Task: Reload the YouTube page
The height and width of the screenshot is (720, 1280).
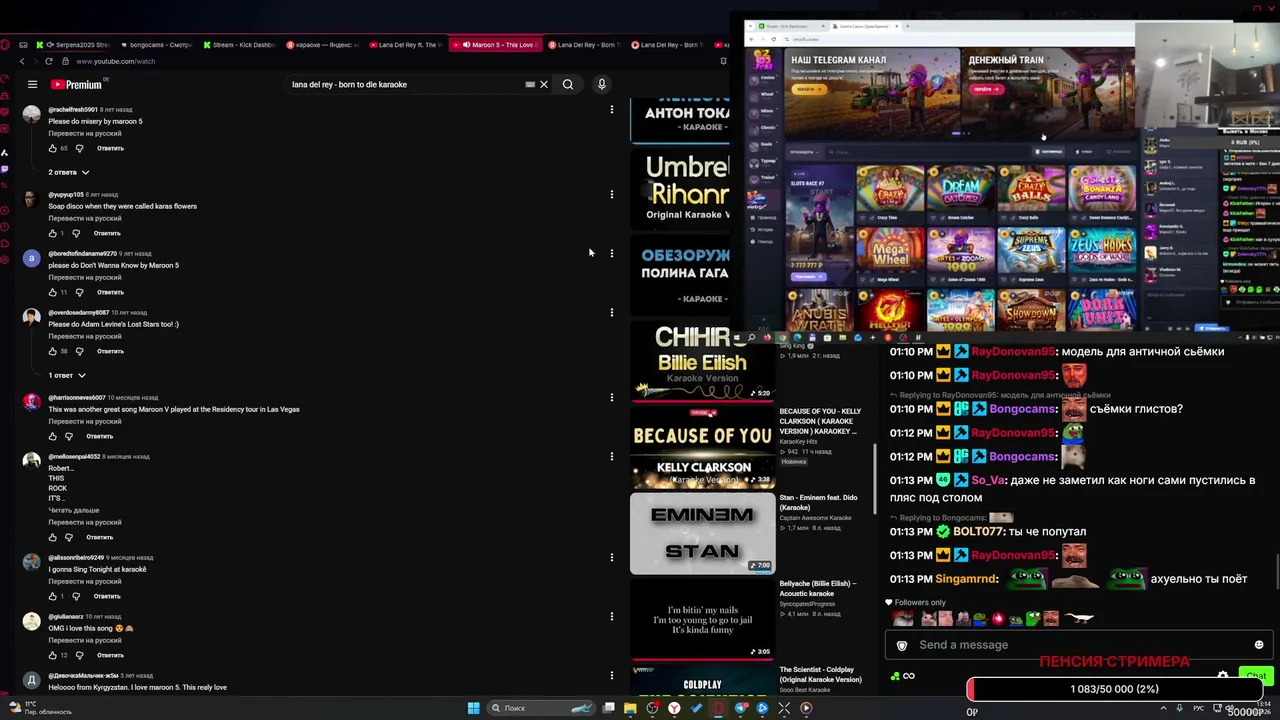Action: point(49,61)
